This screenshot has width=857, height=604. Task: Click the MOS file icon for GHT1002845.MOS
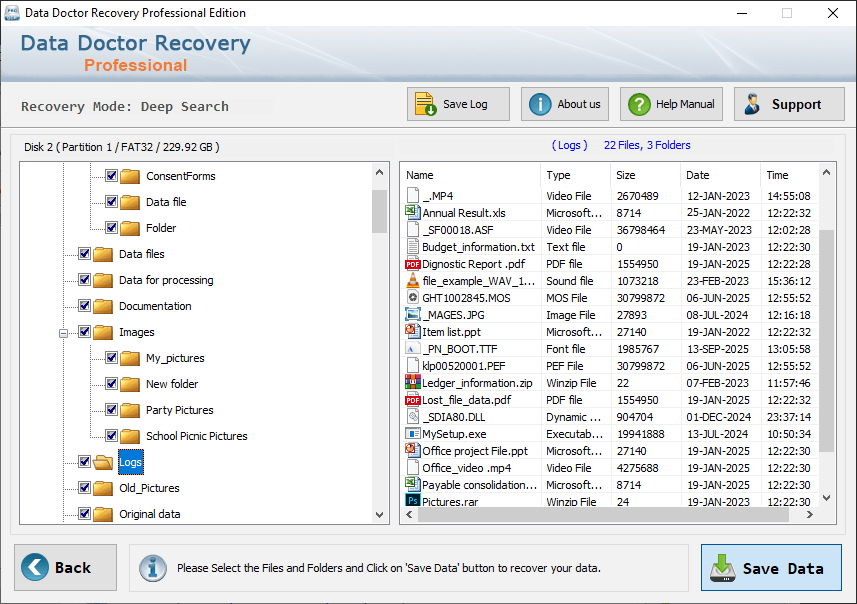(413, 297)
